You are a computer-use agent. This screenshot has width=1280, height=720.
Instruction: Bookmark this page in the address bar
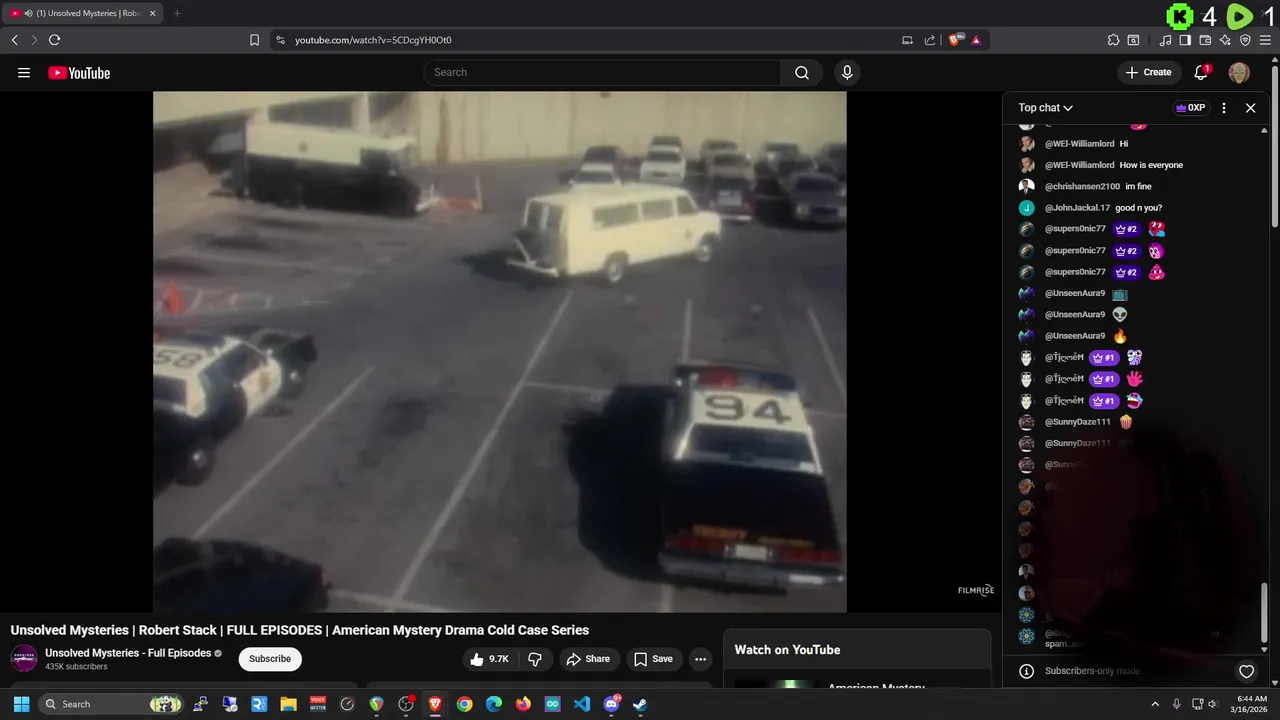click(254, 40)
